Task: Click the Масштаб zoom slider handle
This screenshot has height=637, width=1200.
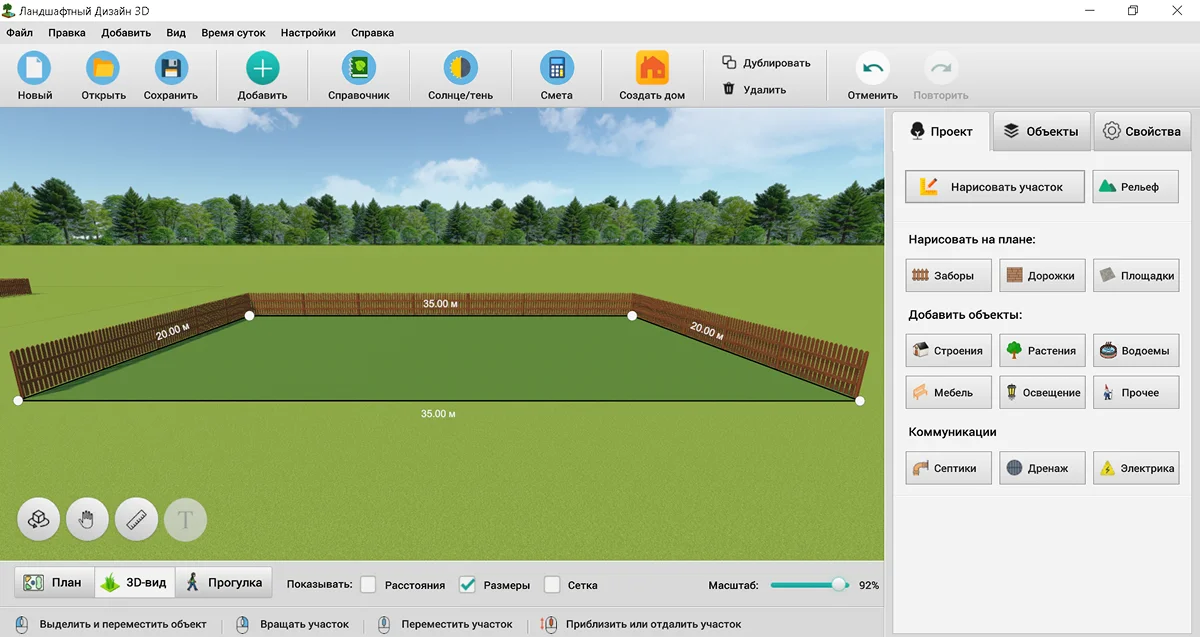Action: point(839,585)
